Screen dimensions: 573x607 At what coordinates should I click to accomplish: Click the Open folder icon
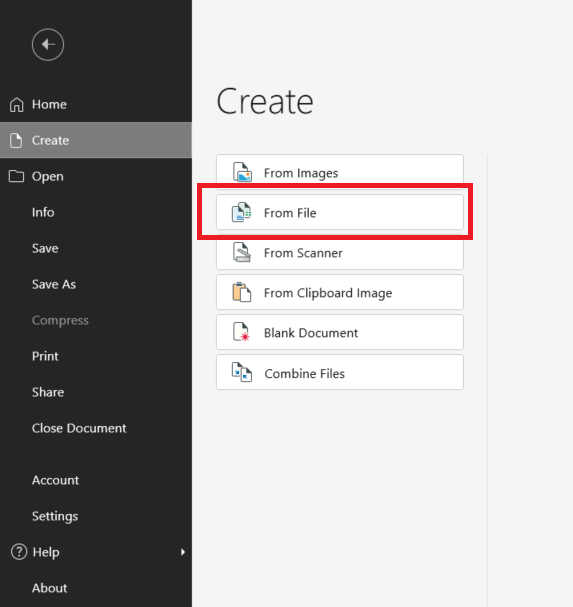coord(16,176)
